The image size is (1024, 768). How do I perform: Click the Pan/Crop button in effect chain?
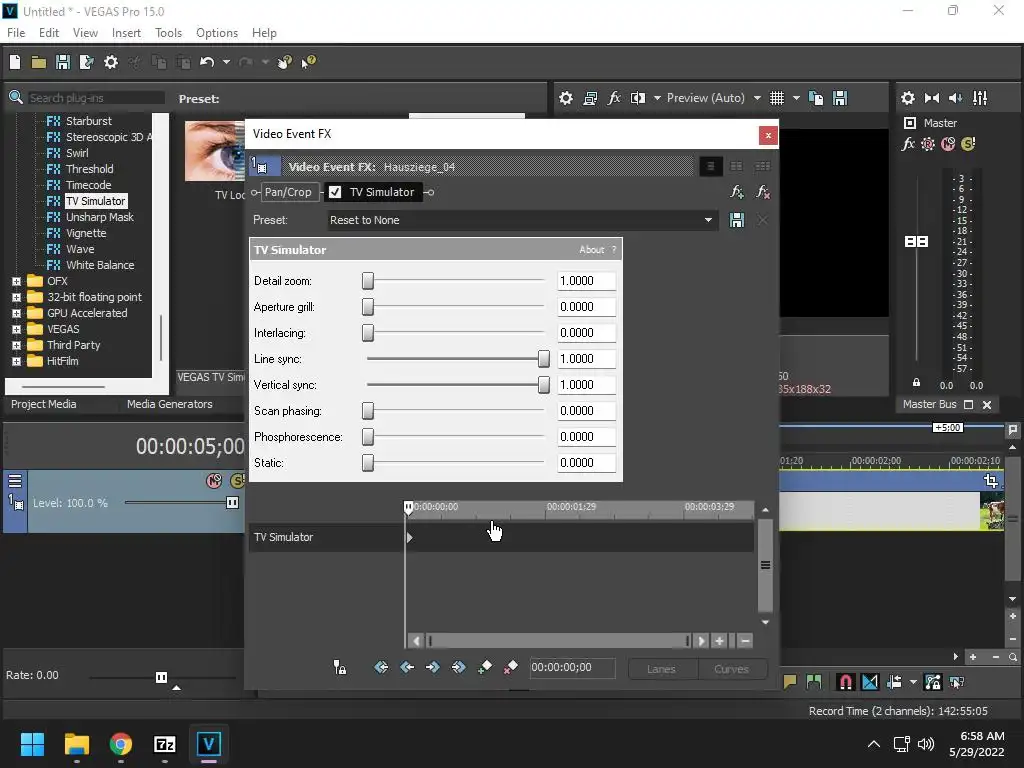click(288, 192)
